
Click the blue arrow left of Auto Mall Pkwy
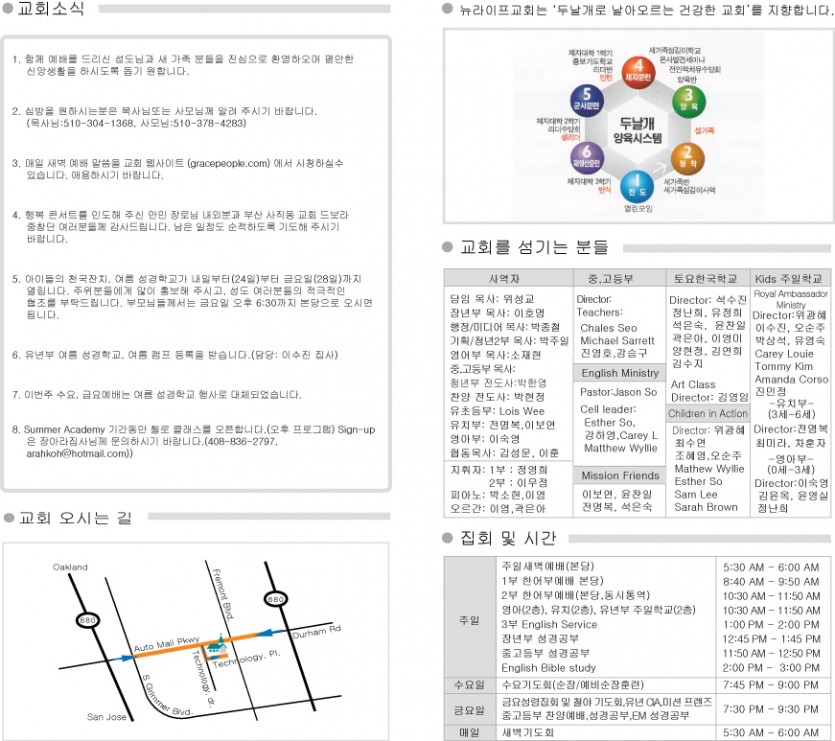pos(123,658)
